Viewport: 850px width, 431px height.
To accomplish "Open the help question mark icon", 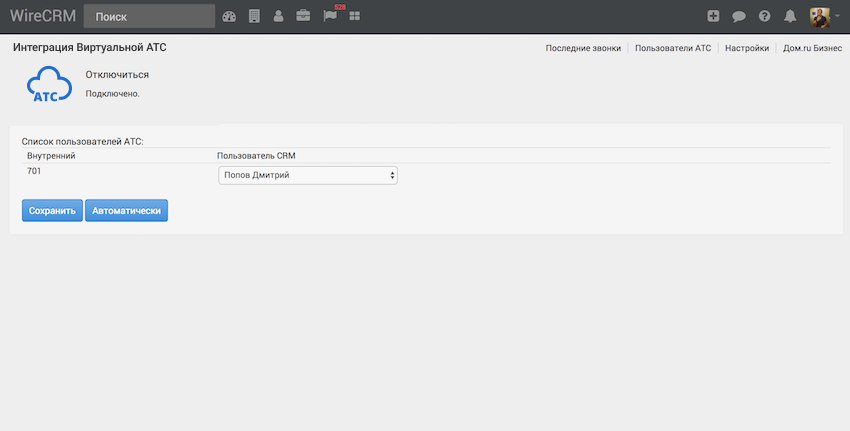I will point(765,16).
